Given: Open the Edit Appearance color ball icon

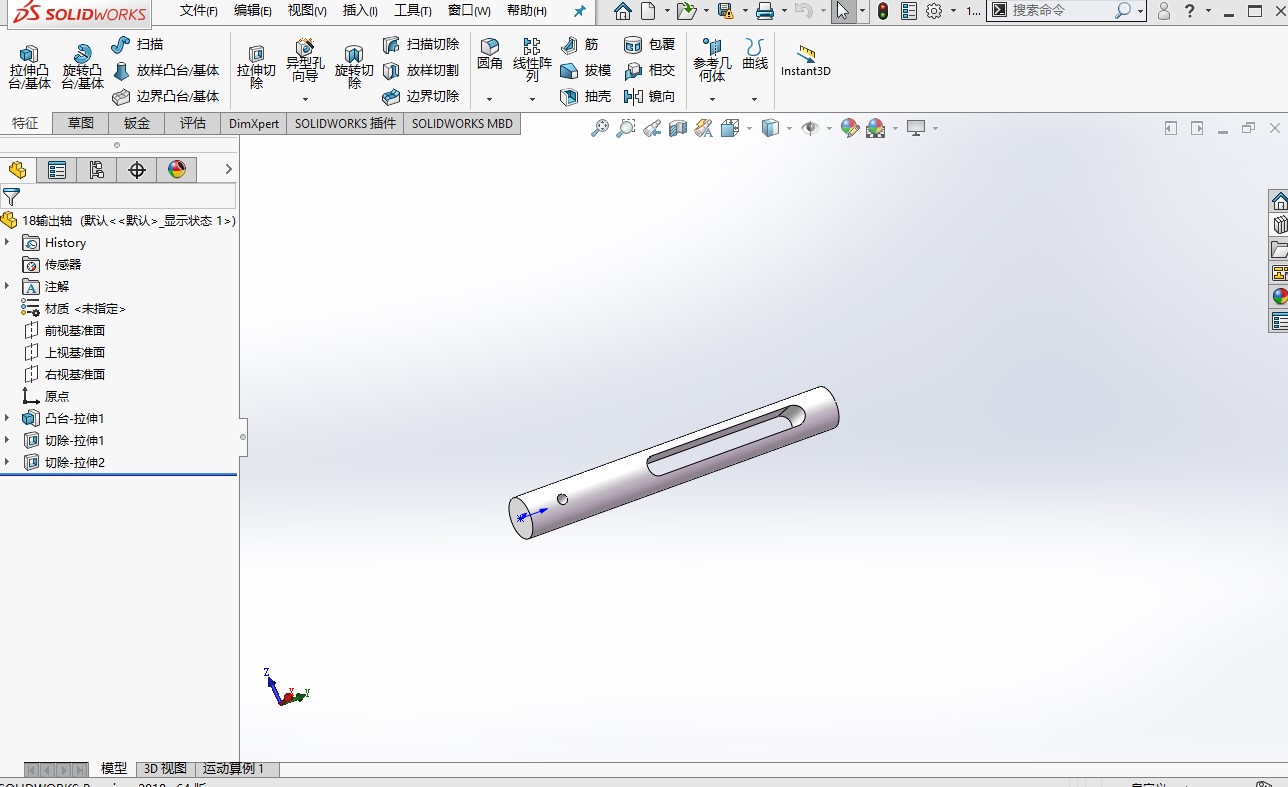Looking at the screenshot, I should pyautogui.click(x=850, y=128).
